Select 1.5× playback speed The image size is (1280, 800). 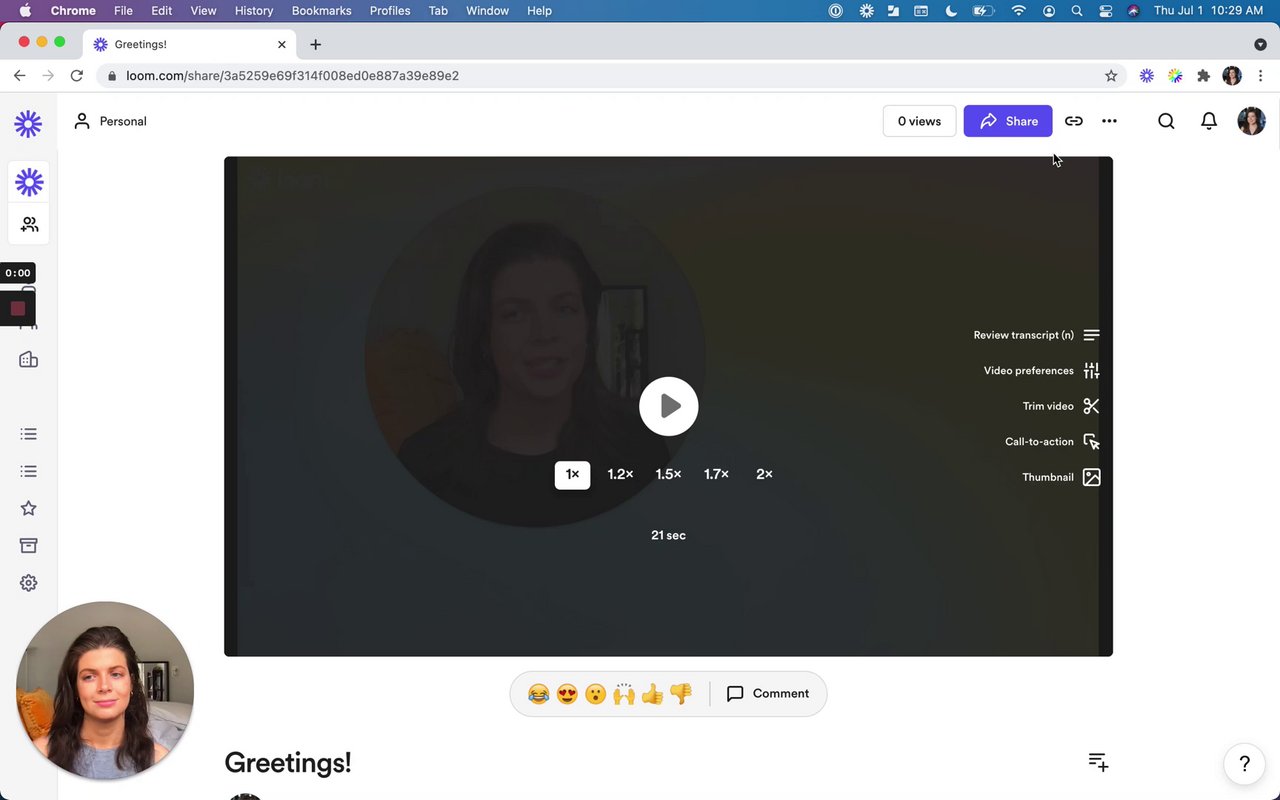(x=668, y=475)
